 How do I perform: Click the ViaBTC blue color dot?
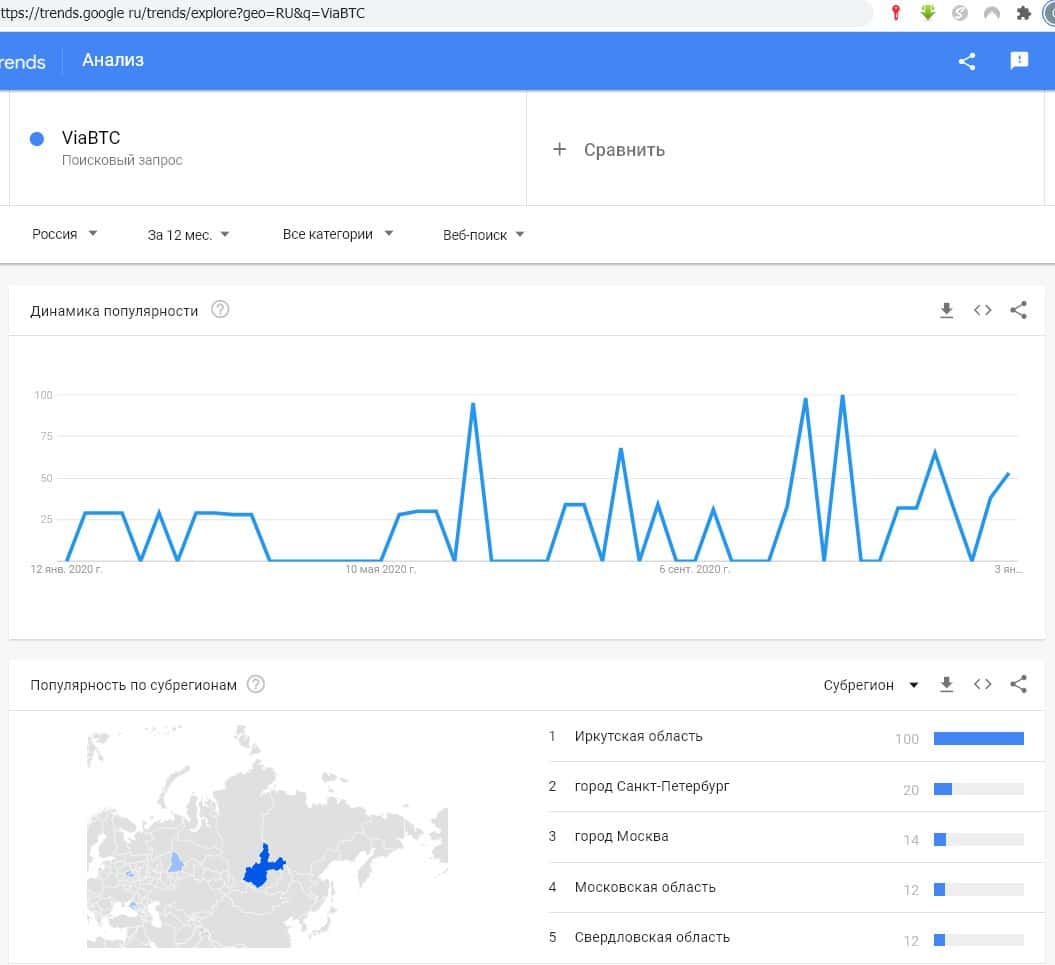point(37,139)
